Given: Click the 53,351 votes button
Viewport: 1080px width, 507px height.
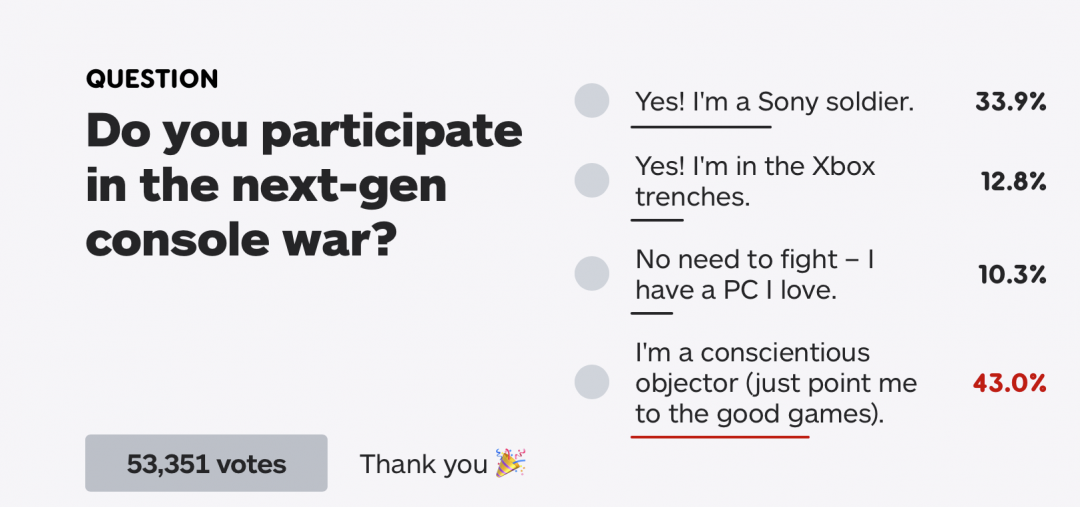Looking at the screenshot, I should (206, 463).
